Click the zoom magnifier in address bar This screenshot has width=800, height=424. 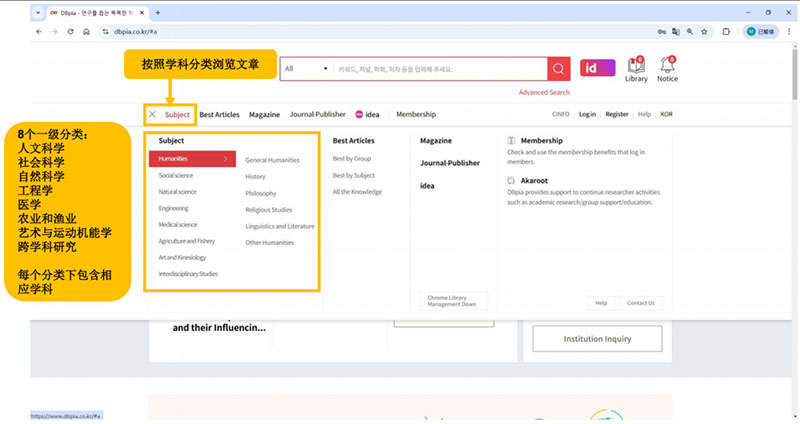(x=690, y=32)
